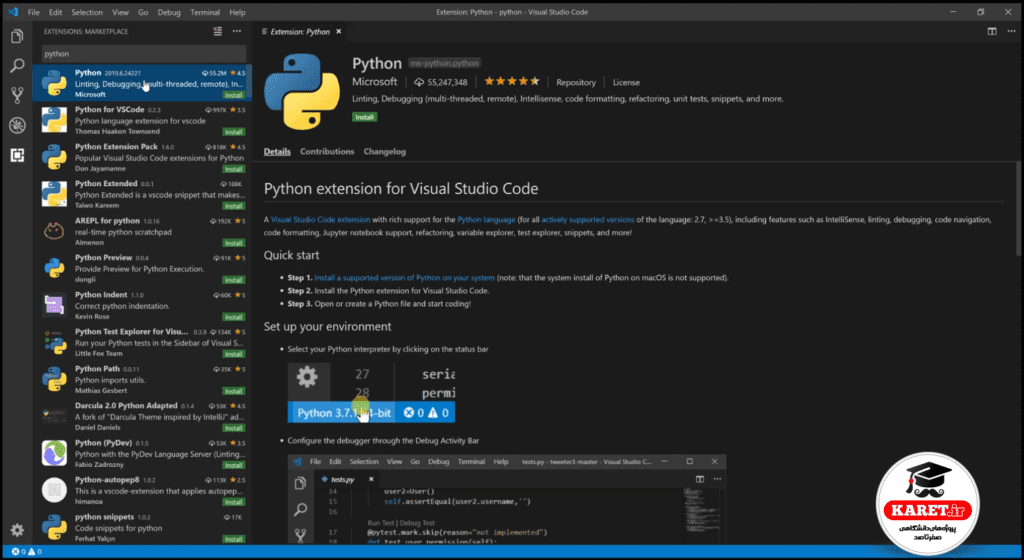Viewport: 1024px width, 560px height.
Task: Open the Search view in activity bar
Action: click(x=17, y=65)
